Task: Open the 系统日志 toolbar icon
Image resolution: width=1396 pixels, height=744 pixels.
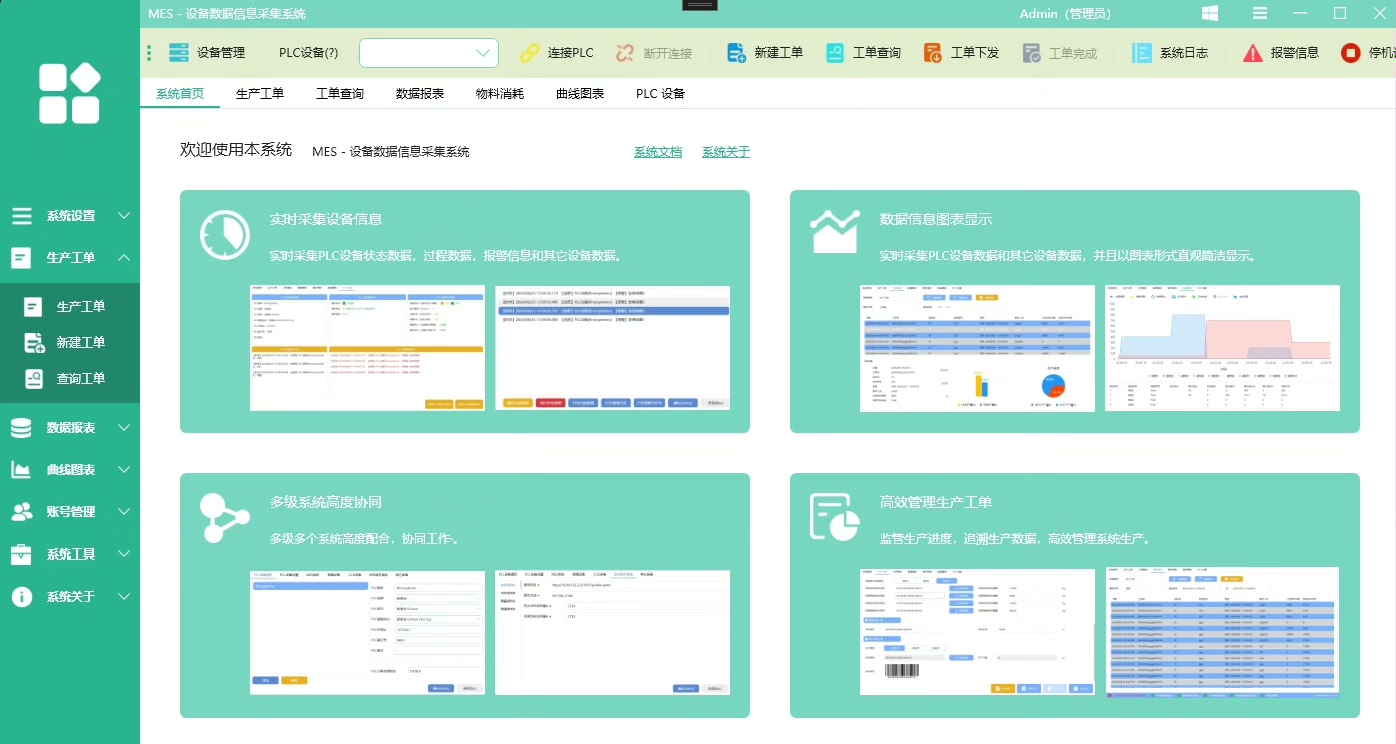Action: click(x=1142, y=53)
